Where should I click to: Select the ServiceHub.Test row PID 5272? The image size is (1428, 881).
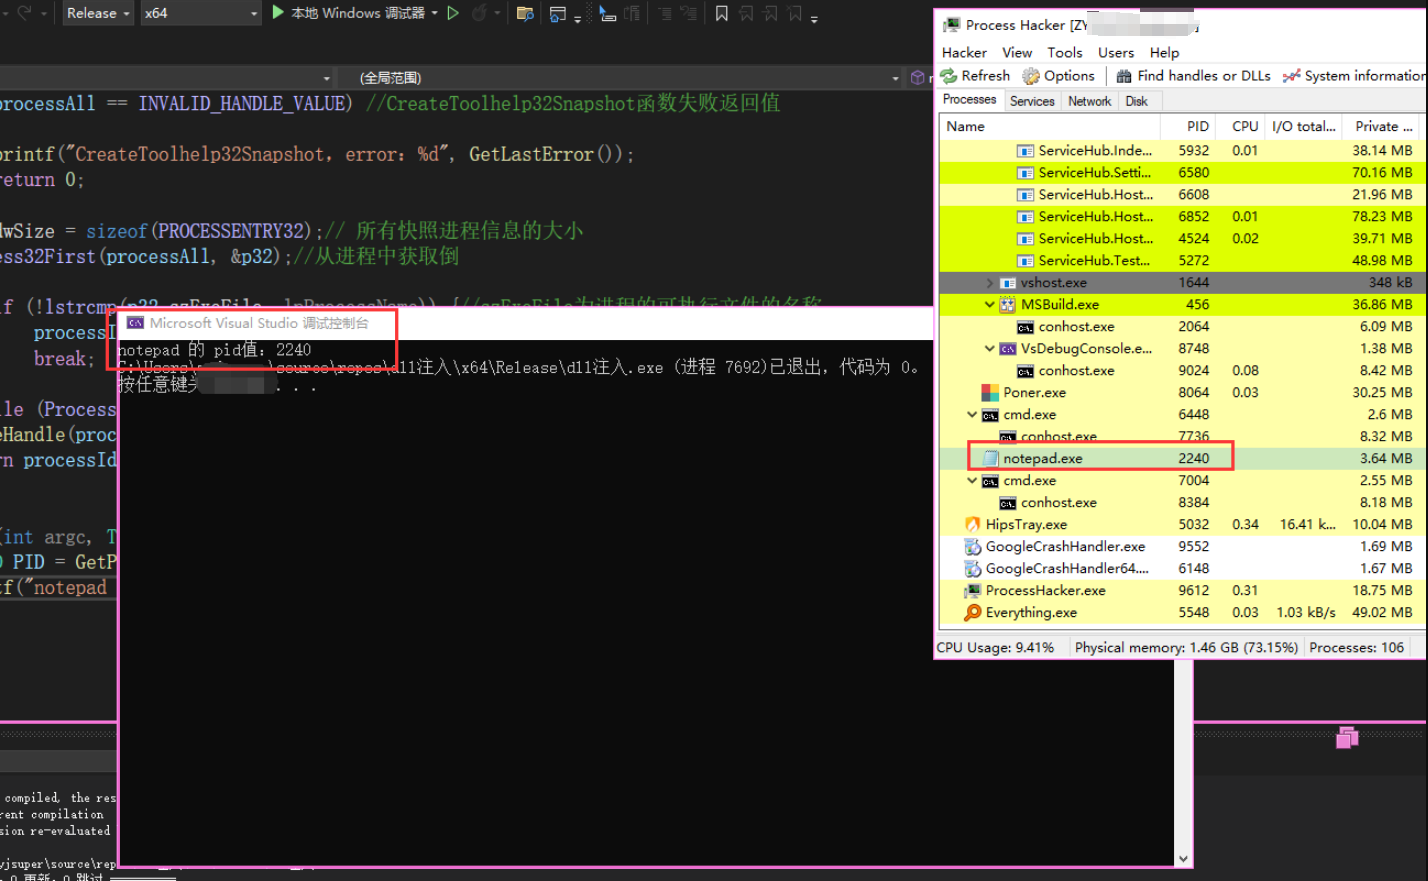[1181, 260]
